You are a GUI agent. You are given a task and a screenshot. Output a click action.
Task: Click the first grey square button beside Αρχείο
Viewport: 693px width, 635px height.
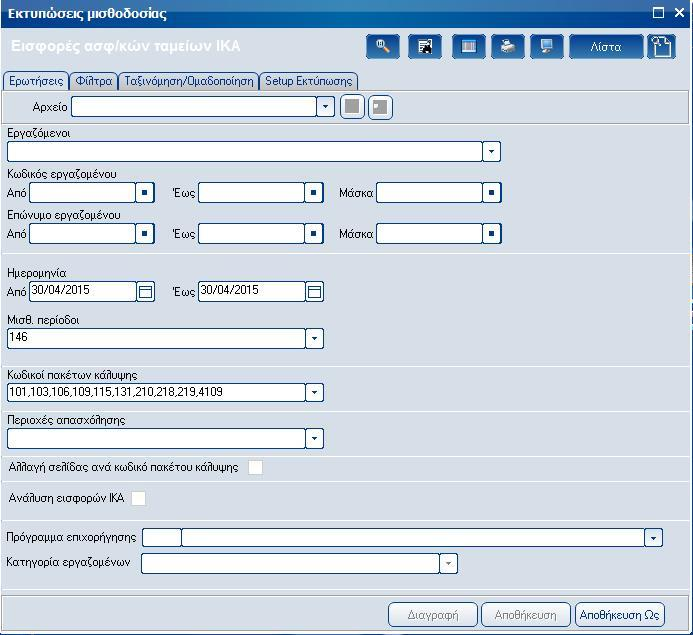(x=352, y=107)
